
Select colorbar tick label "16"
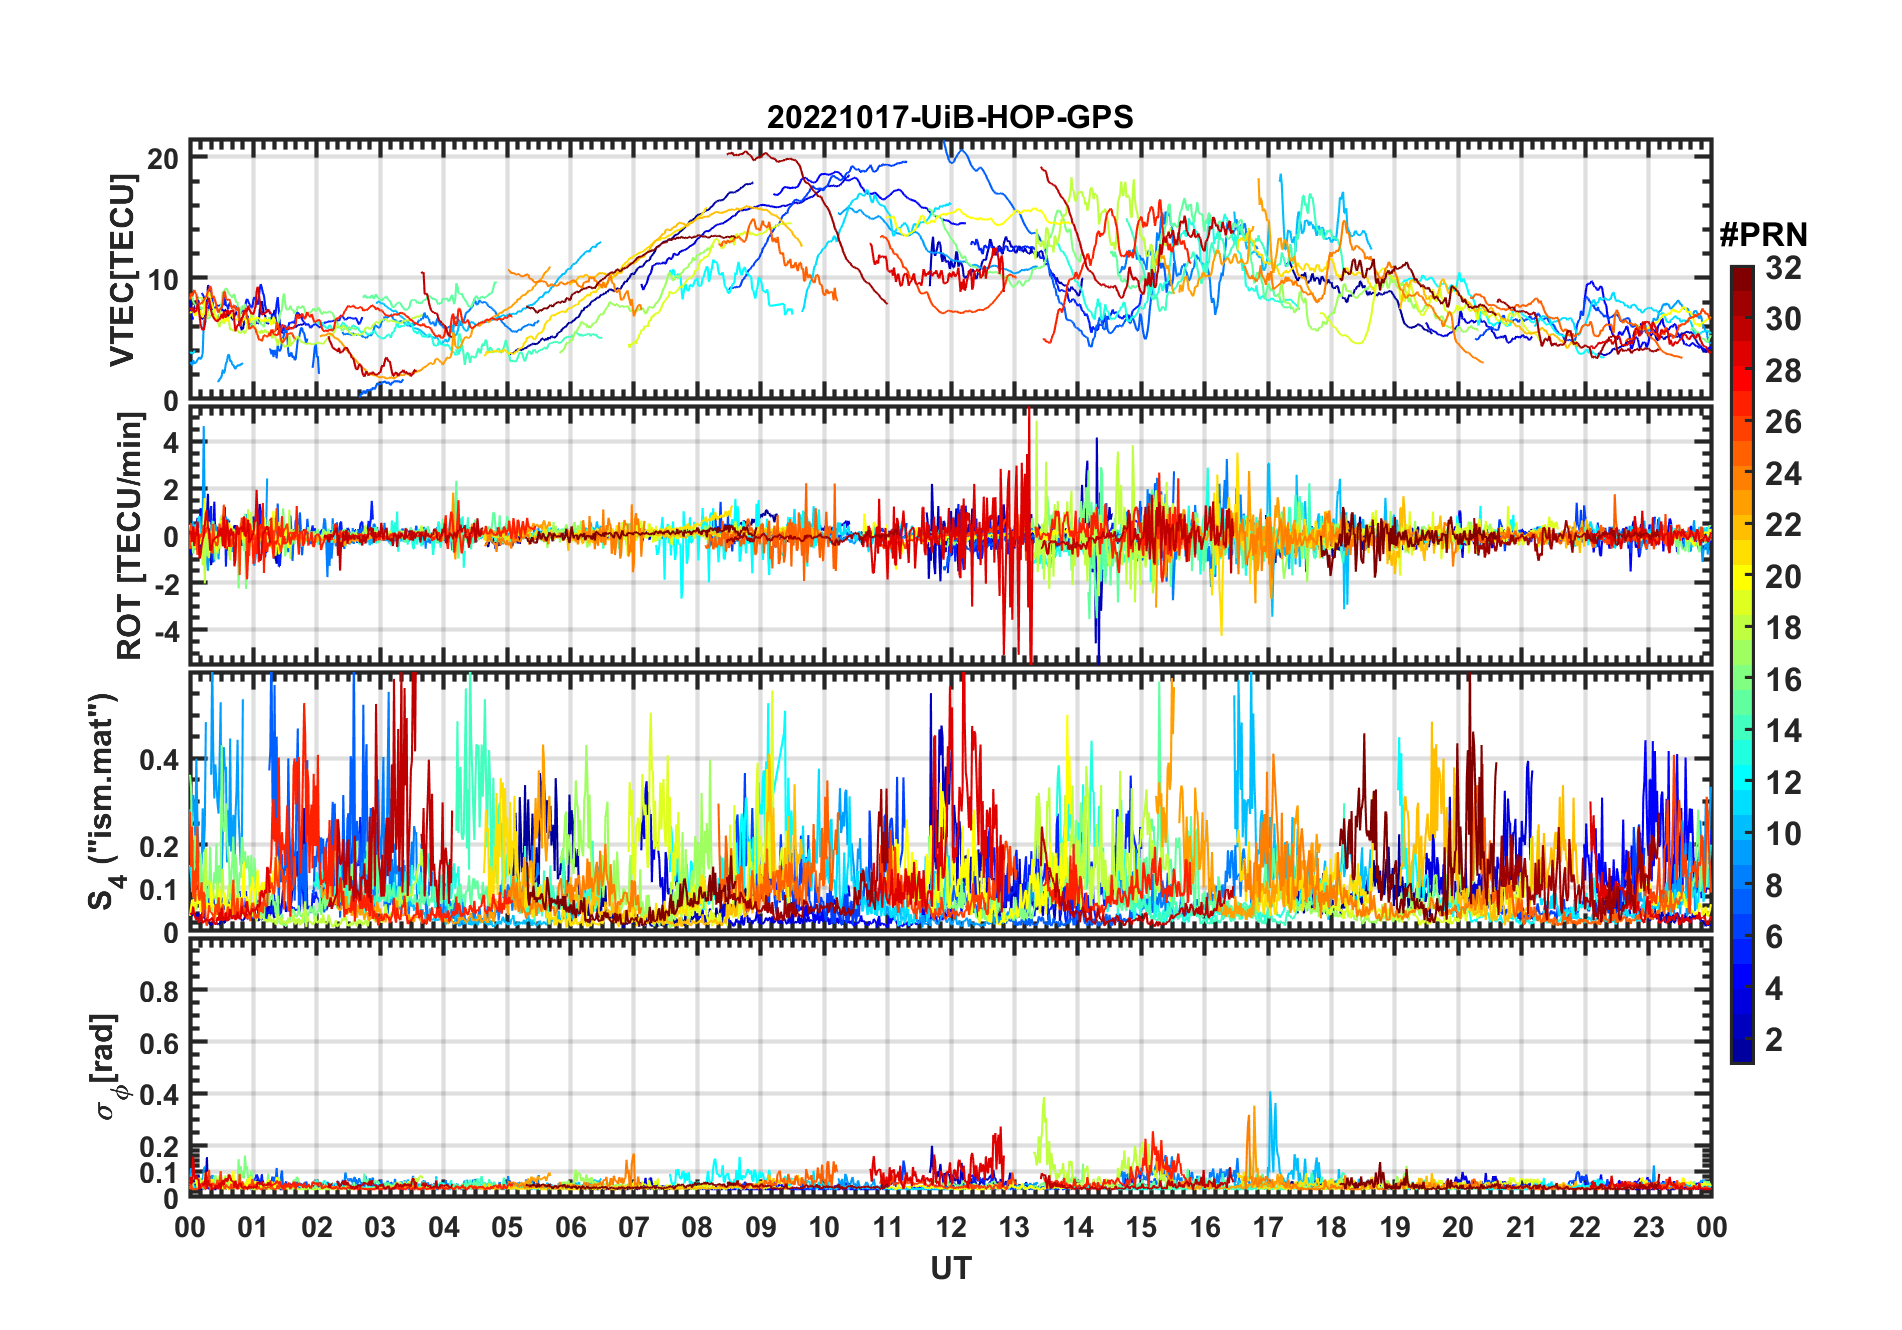pyautogui.click(x=1783, y=680)
